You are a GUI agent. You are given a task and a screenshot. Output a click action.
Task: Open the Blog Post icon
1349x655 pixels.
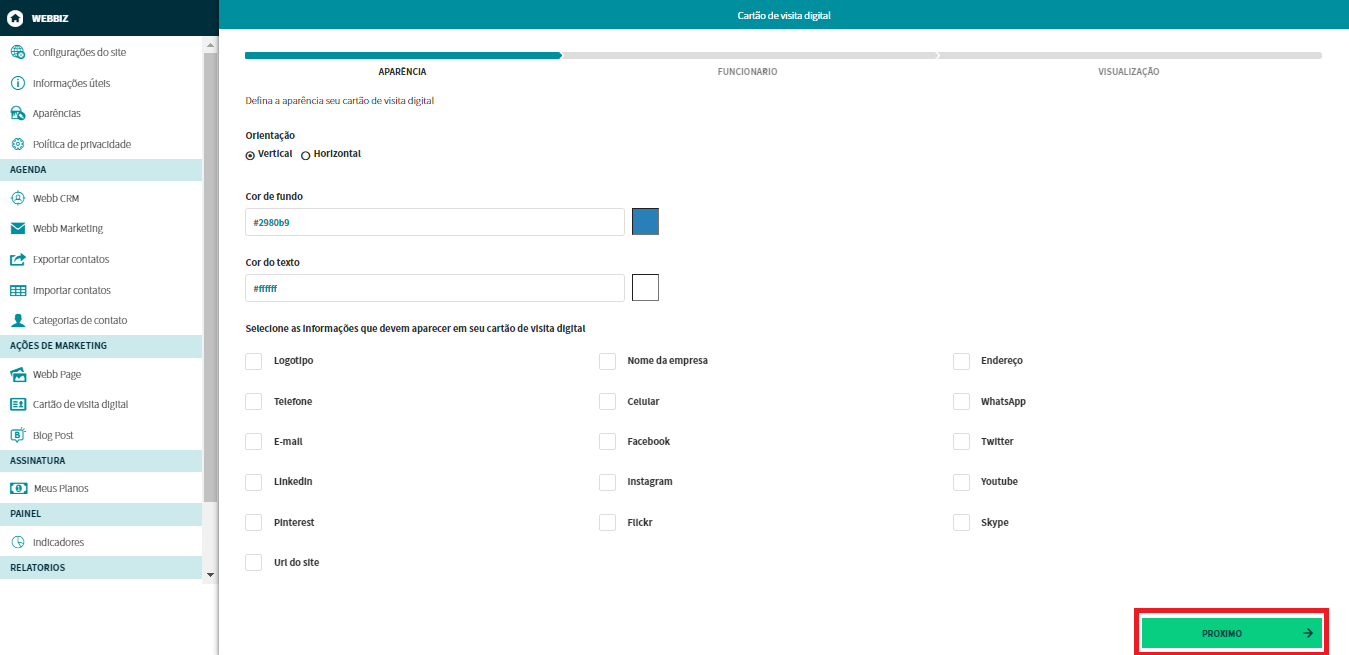coord(17,435)
